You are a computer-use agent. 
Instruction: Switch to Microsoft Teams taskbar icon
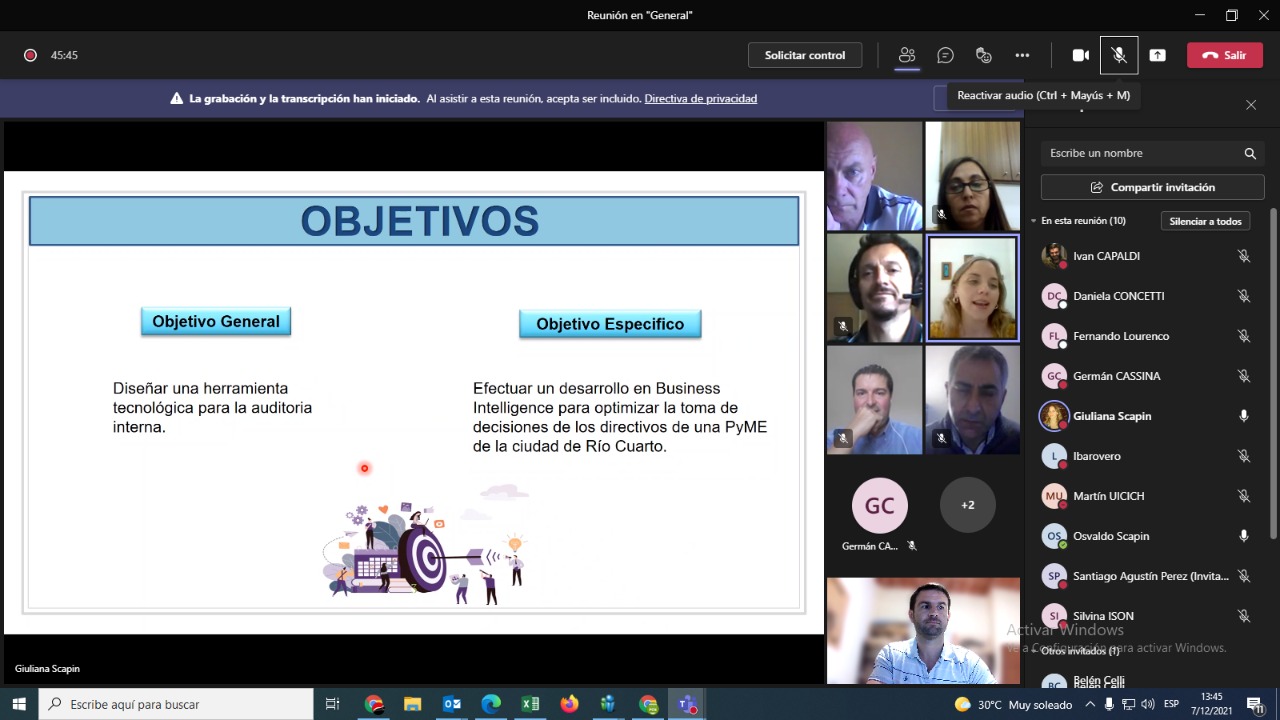point(687,704)
